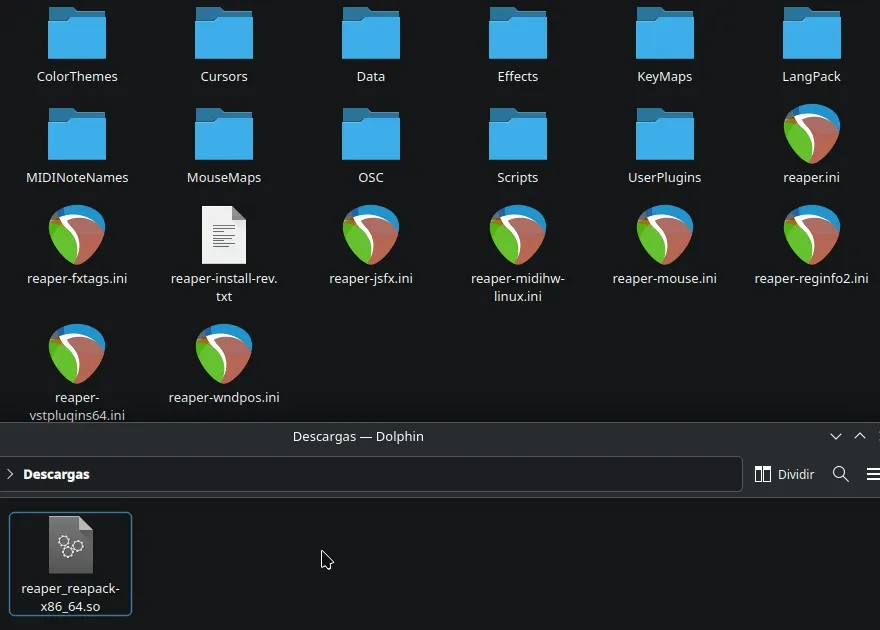Select the reaper-vstplugins64.ini file icon

coord(77,353)
